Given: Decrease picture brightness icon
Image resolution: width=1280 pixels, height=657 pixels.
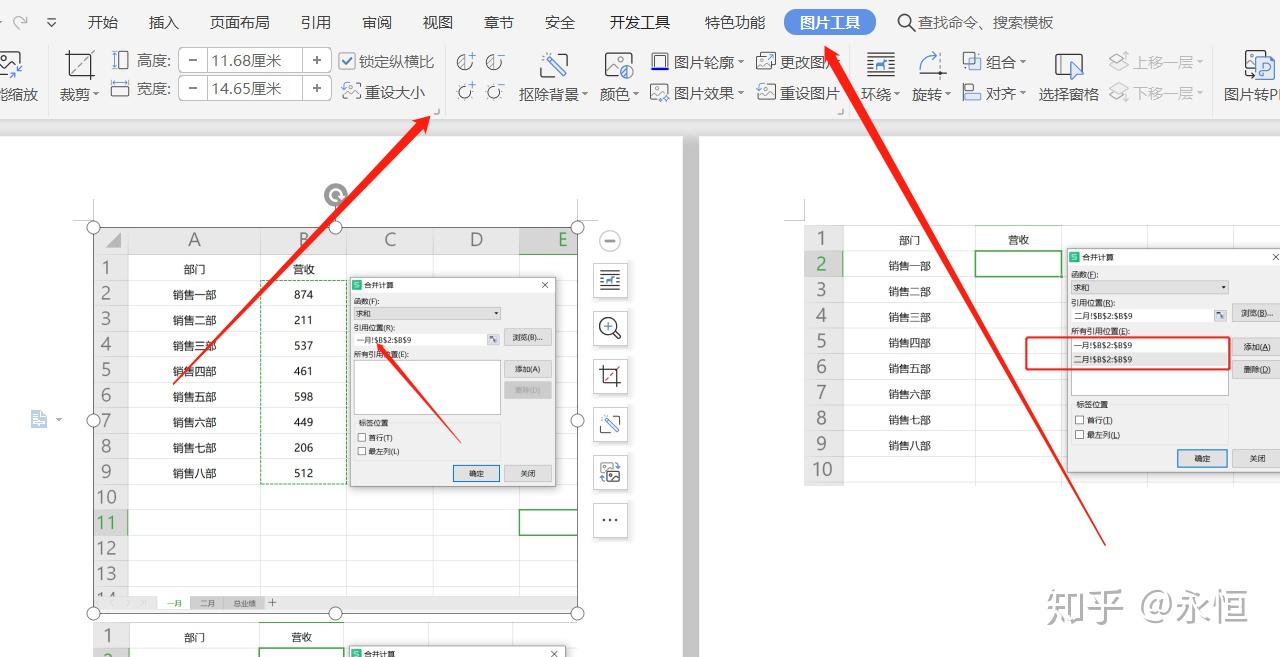Looking at the screenshot, I should (x=495, y=92).
